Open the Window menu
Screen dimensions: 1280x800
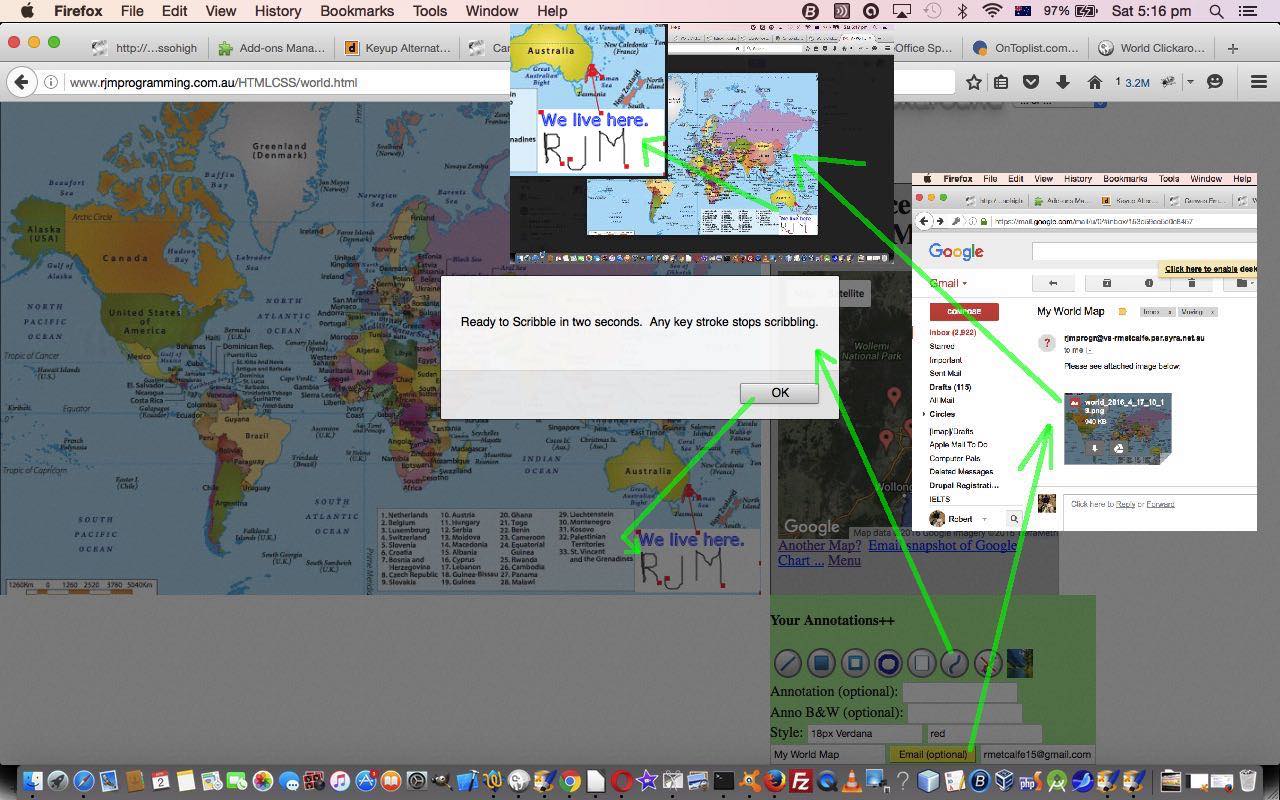(x=492, y=11)
